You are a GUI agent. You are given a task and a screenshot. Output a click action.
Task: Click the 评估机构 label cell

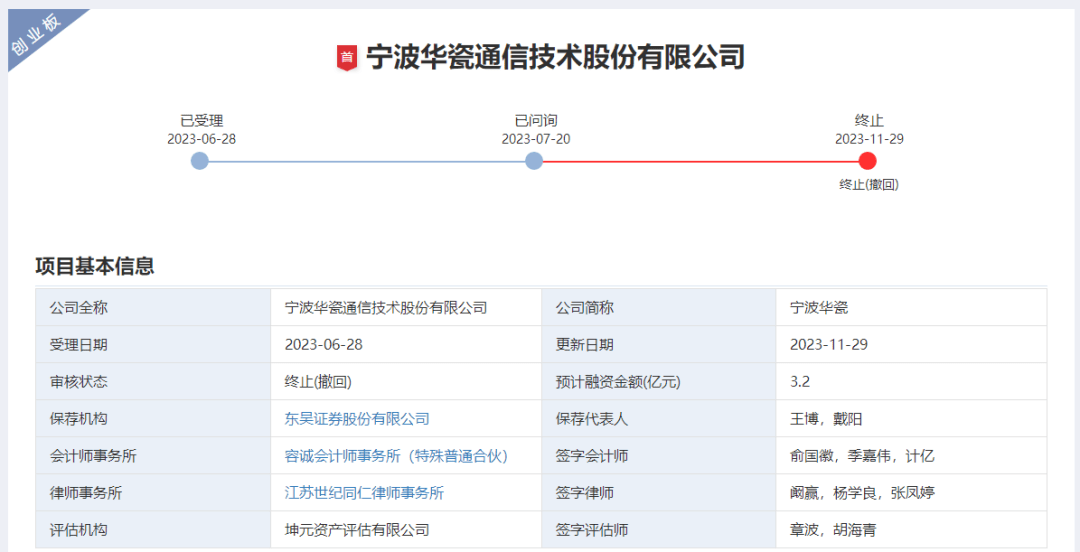[153, 530]
